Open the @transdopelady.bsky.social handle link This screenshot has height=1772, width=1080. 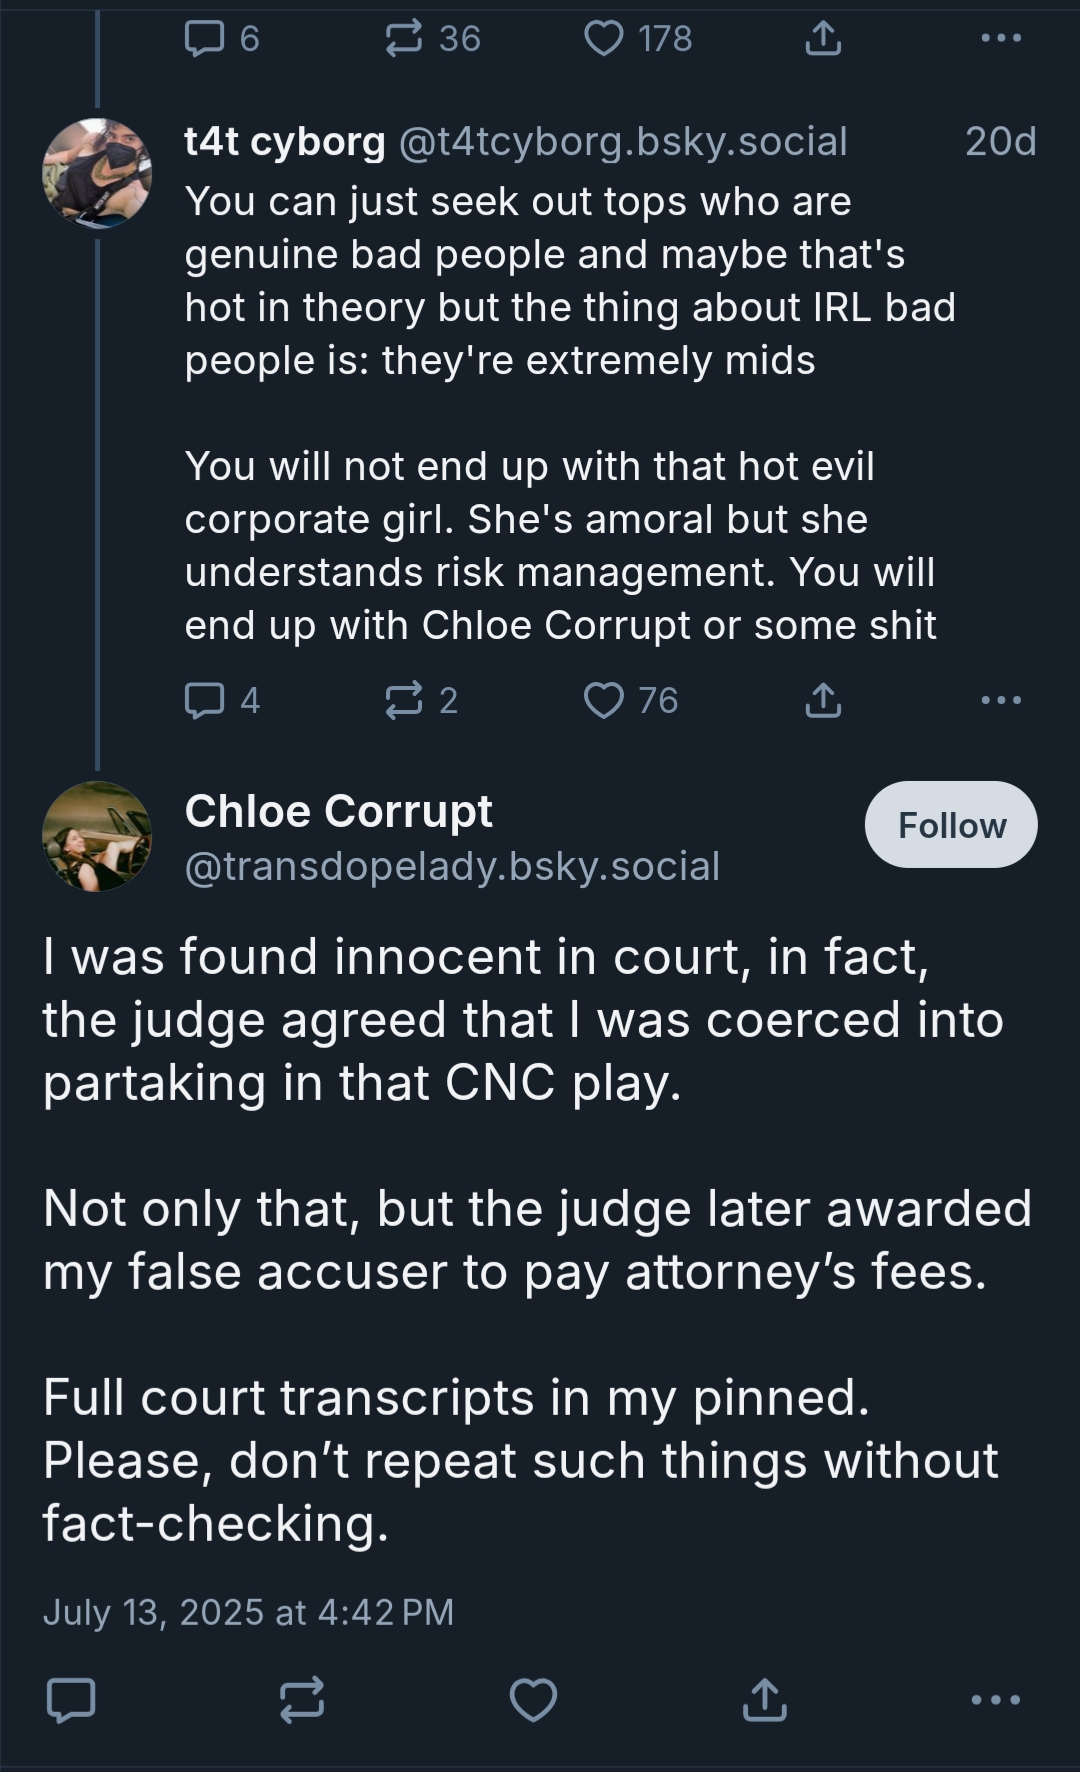pos(452,866)
